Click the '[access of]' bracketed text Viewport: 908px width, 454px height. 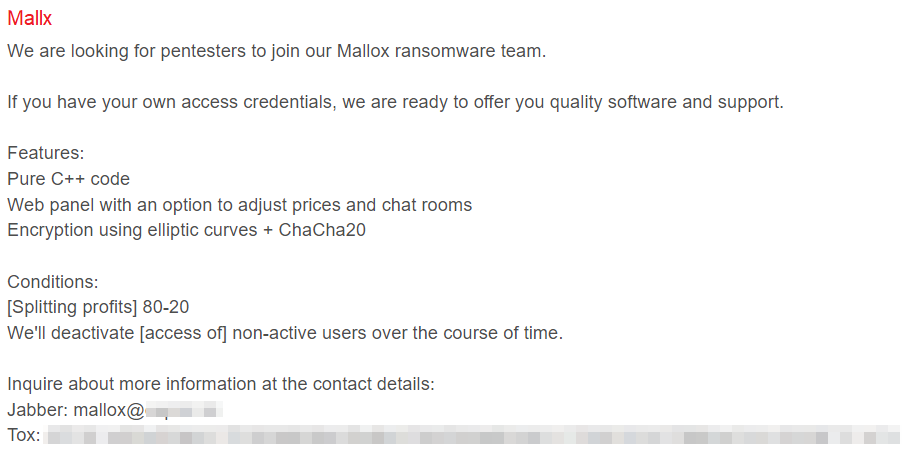tap(184, 334)
